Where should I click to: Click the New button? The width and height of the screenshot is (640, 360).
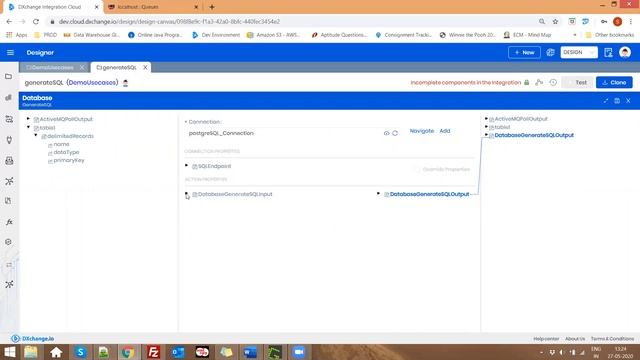[524, 53]
